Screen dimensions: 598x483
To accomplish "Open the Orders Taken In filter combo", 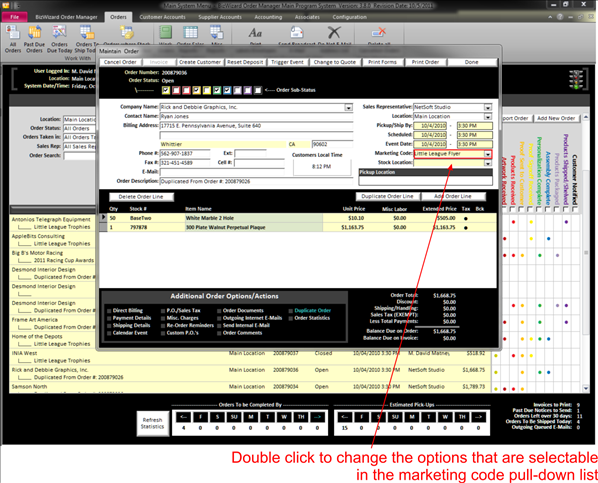I will 79,137.
